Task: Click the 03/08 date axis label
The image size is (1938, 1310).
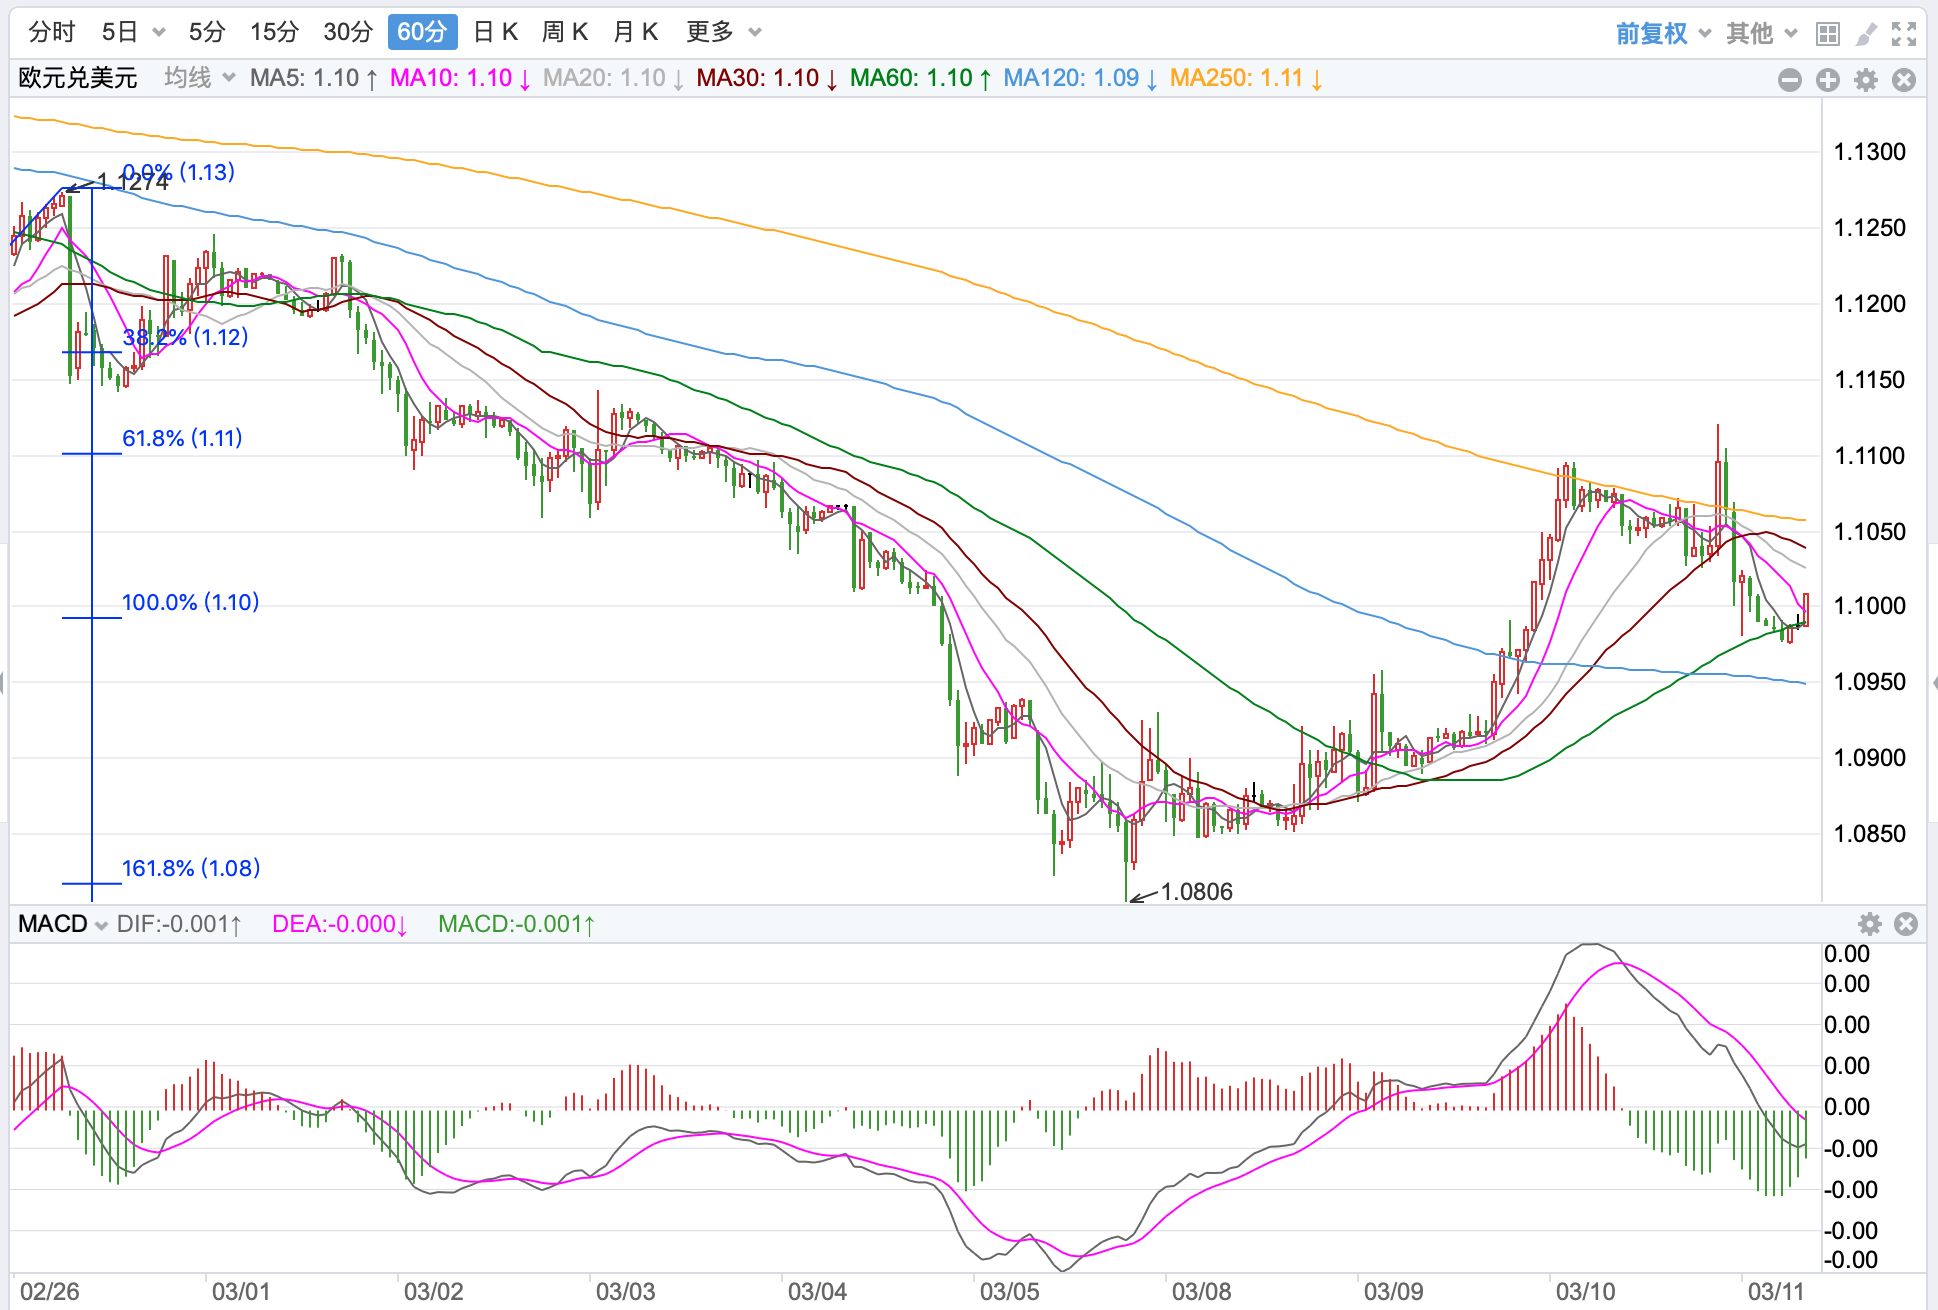Action: (1202, 1291)
